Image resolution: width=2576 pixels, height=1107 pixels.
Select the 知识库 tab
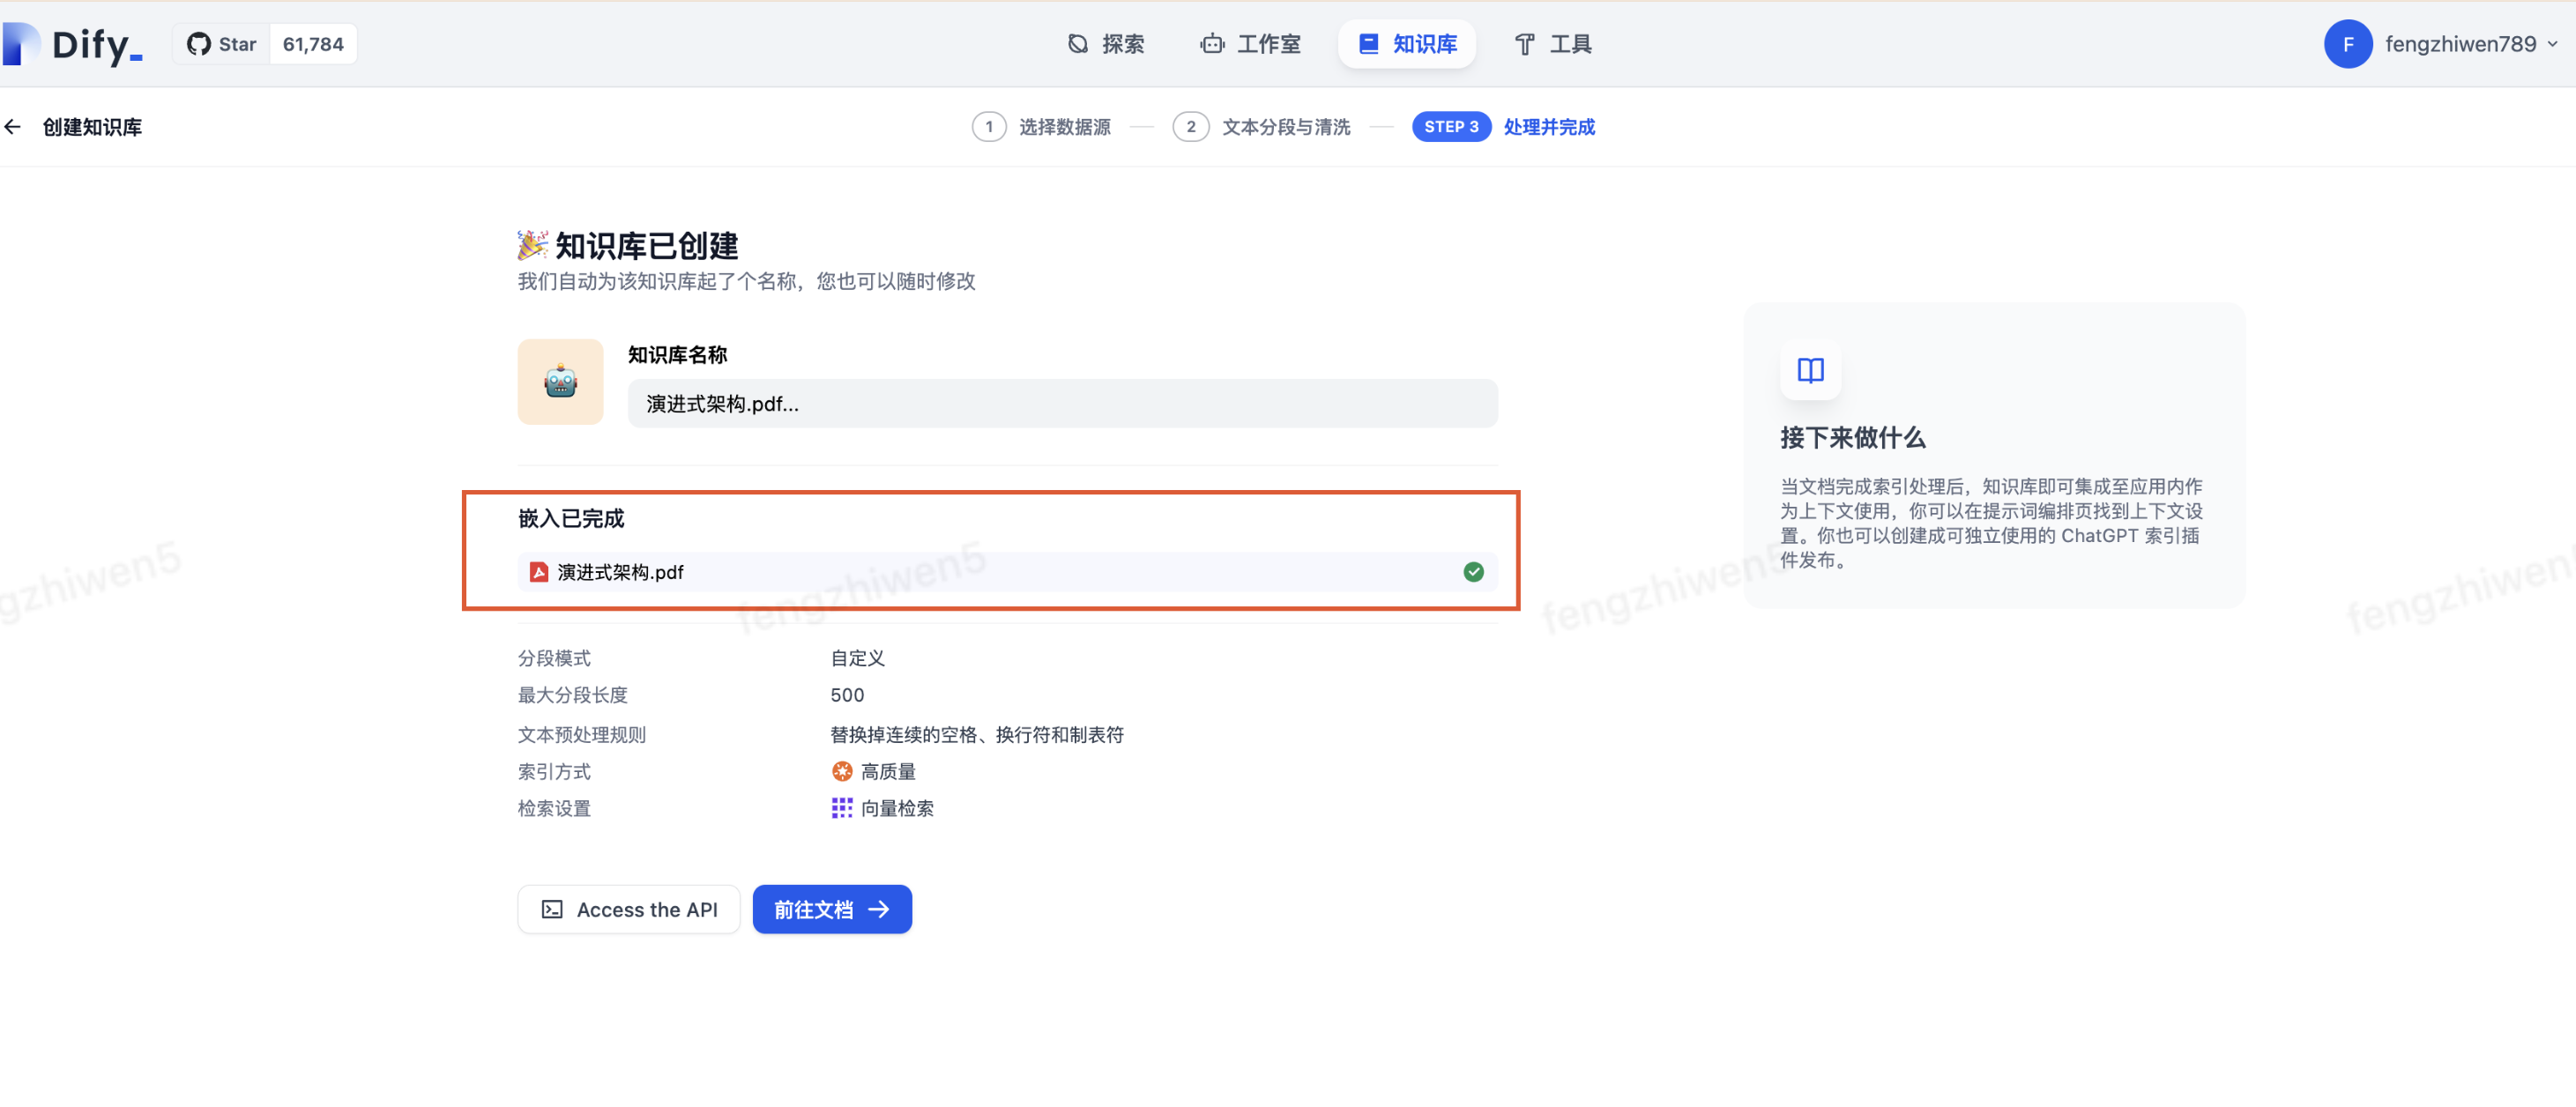tap(1407, 44)
